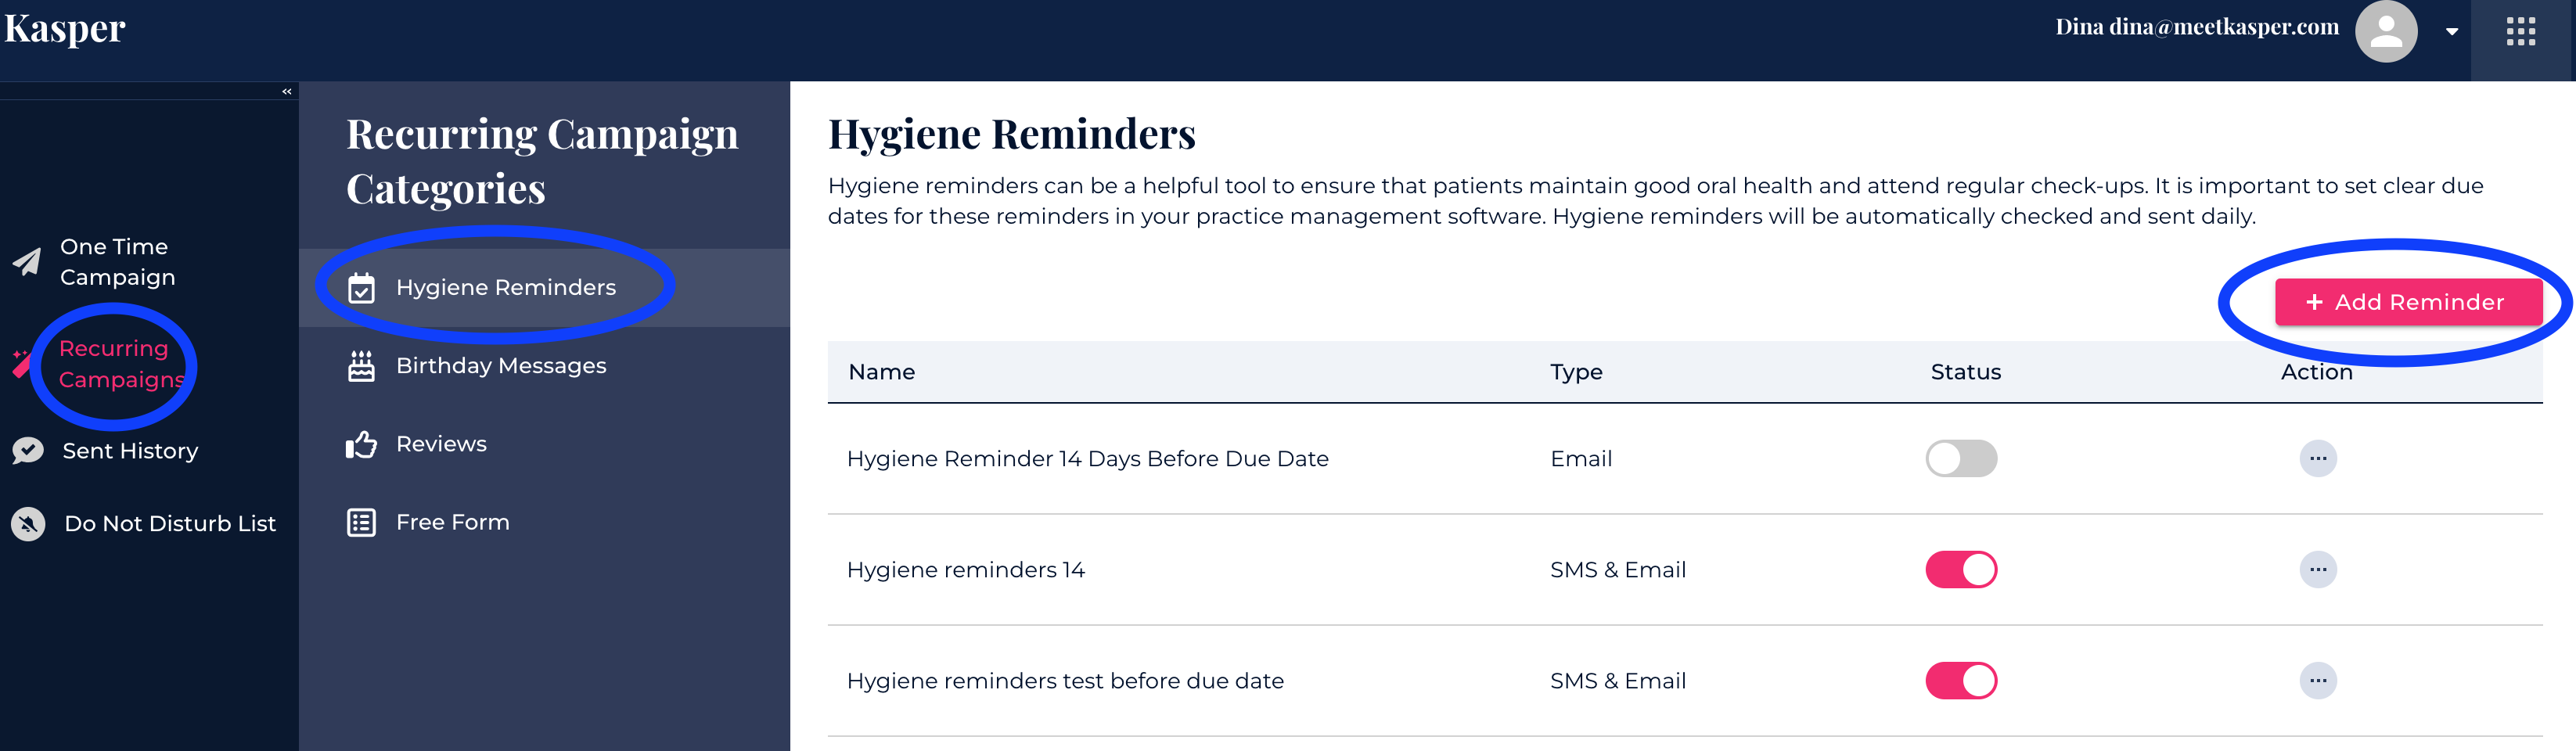2576x751 pixels.
Task: Turn off Hygiene reminders test before due date toggle
Action: pos(1960,681)
